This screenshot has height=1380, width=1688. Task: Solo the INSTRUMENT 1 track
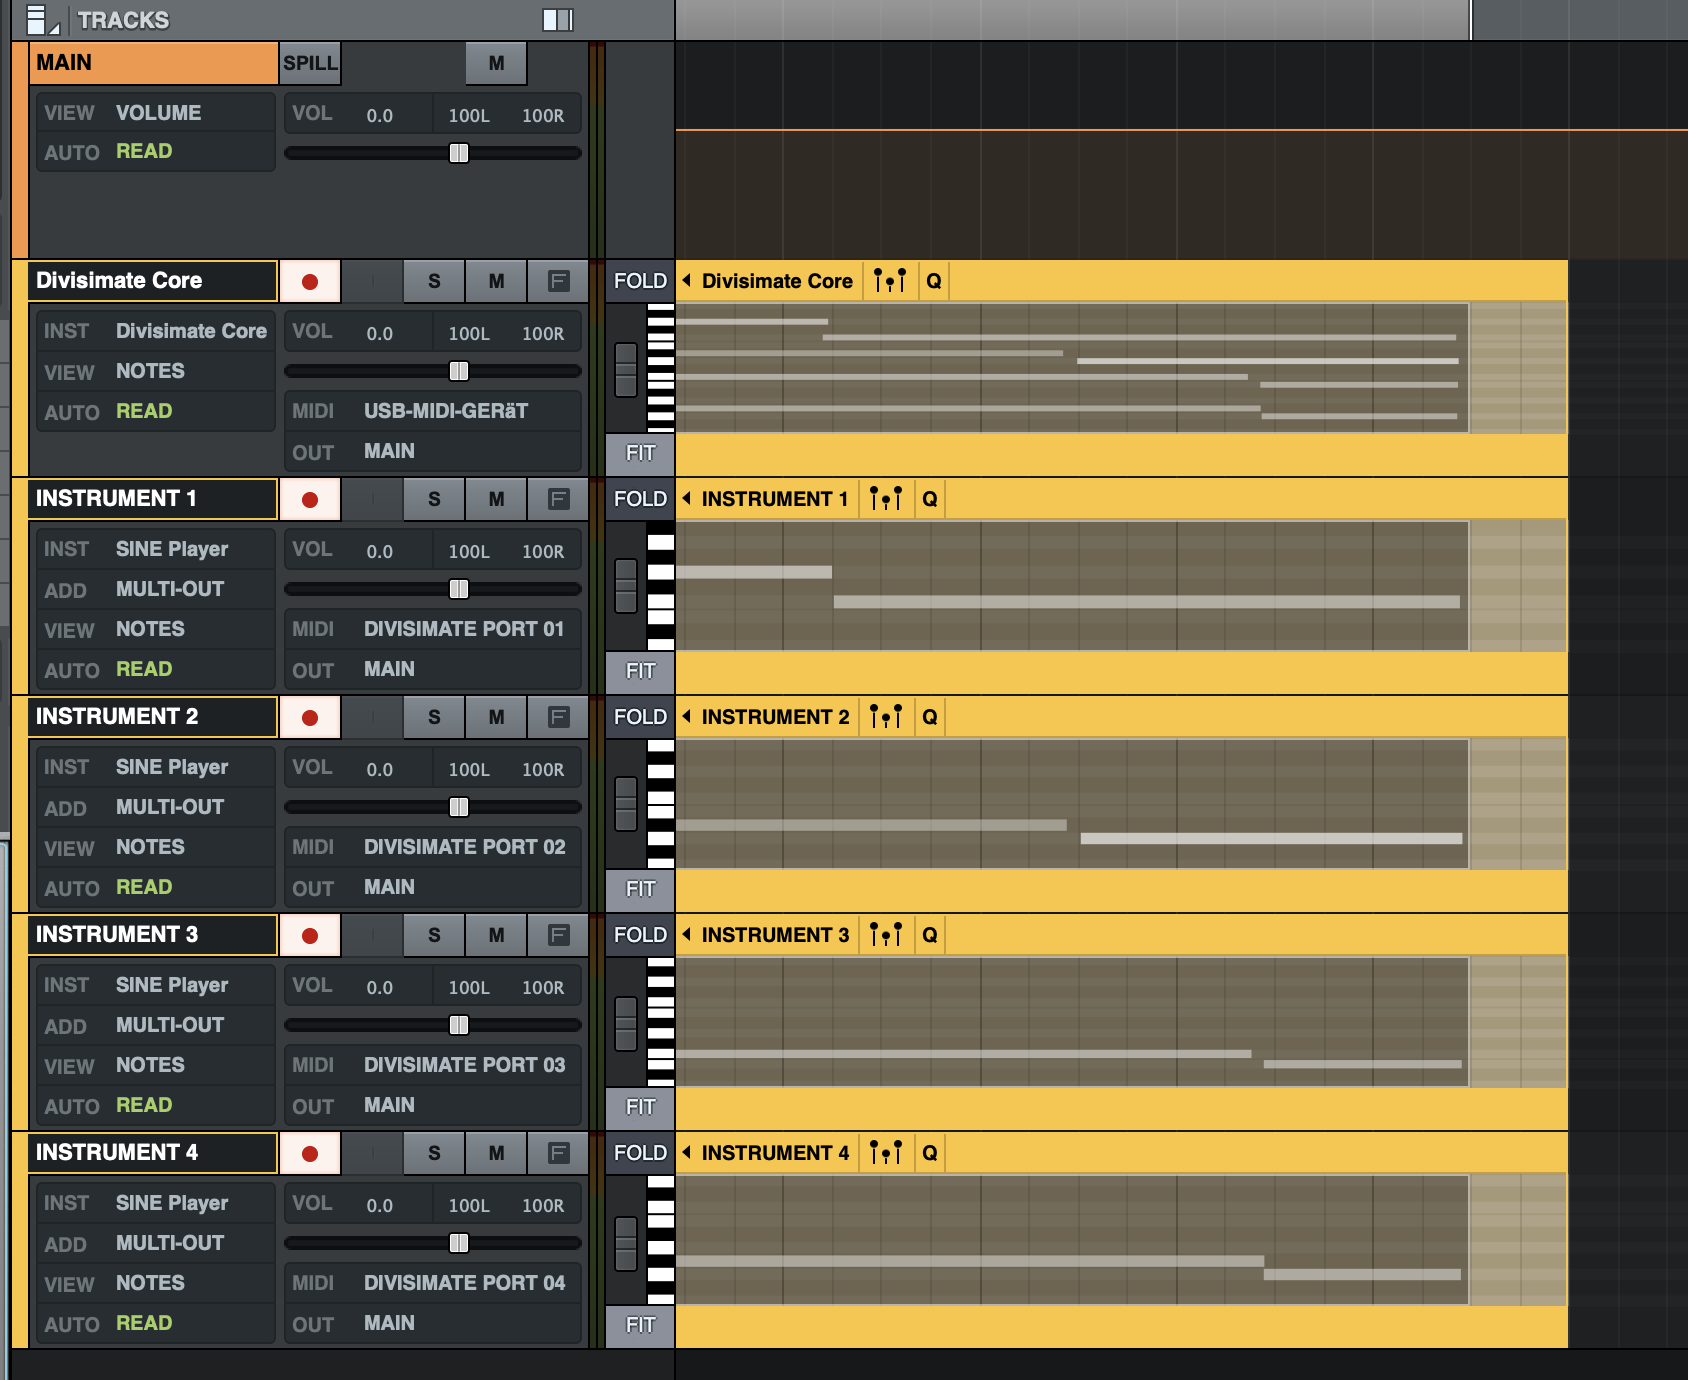point(434,500)
